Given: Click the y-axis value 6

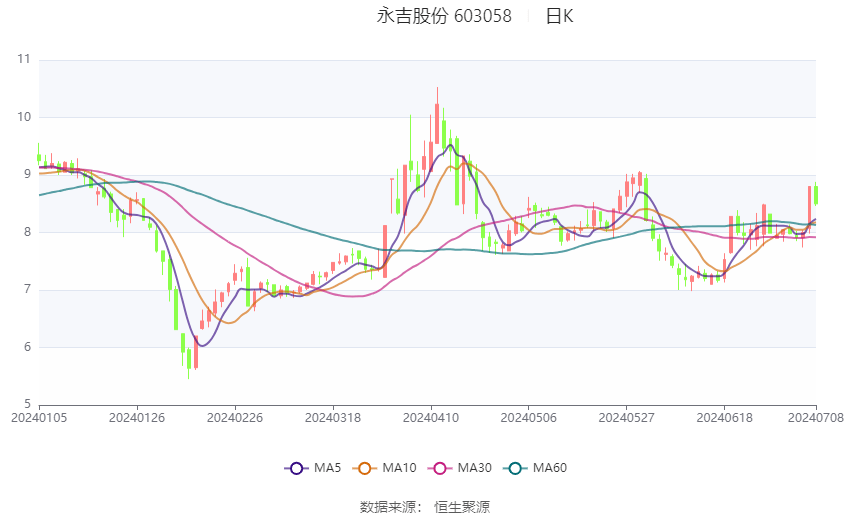Looking at the screenshot, I should pos(27,347).
